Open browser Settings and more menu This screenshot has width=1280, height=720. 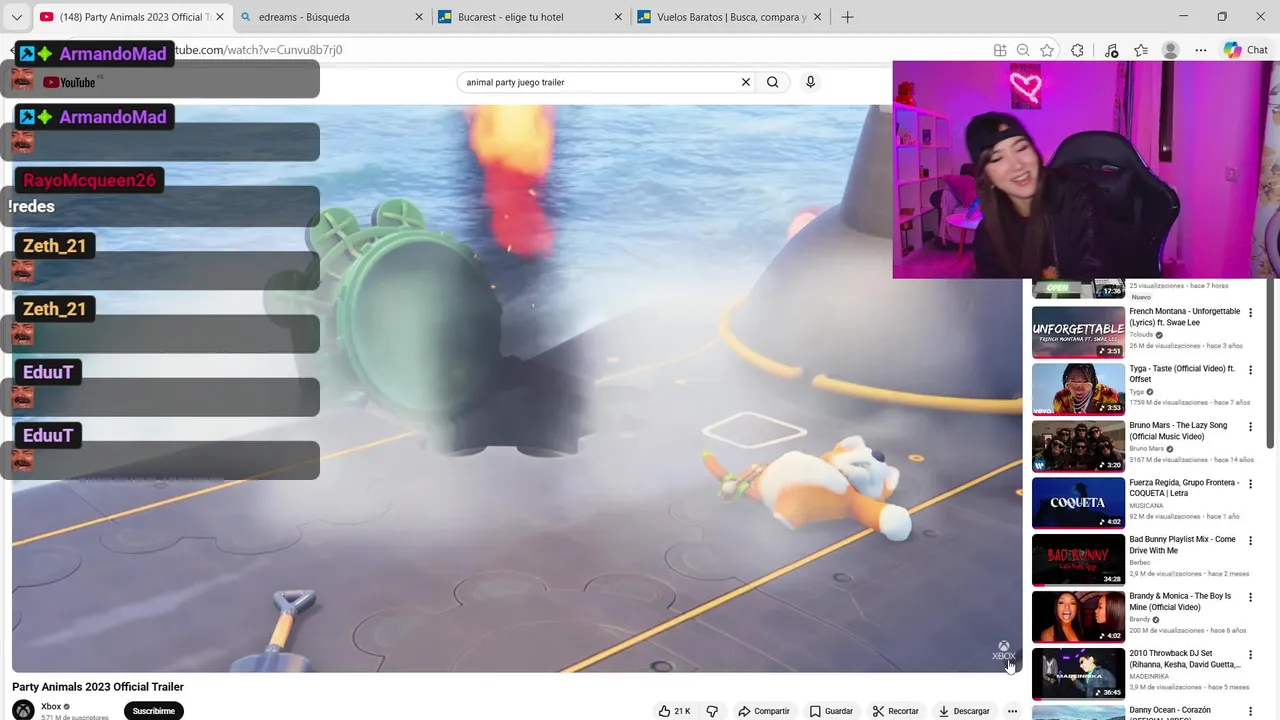click(x=1201, y=50)
